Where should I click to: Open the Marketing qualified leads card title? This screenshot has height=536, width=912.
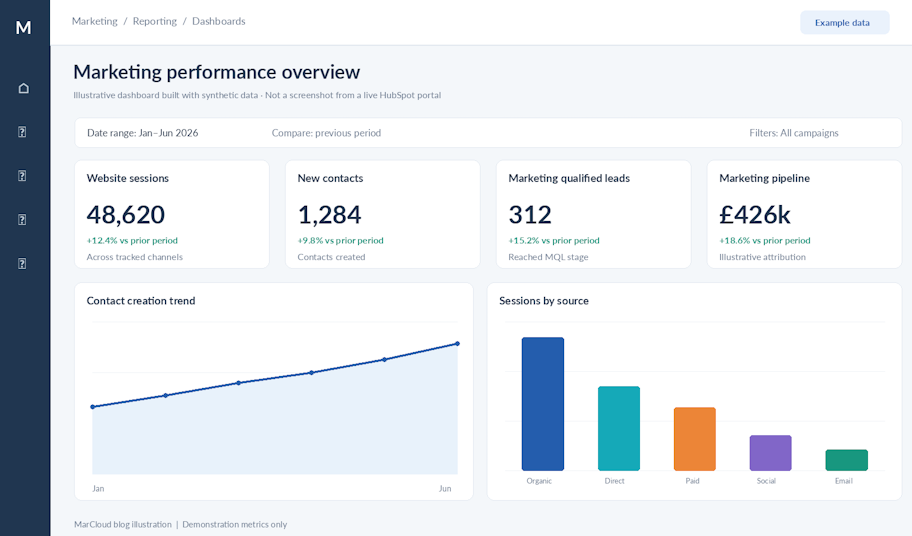coord(569,178)
